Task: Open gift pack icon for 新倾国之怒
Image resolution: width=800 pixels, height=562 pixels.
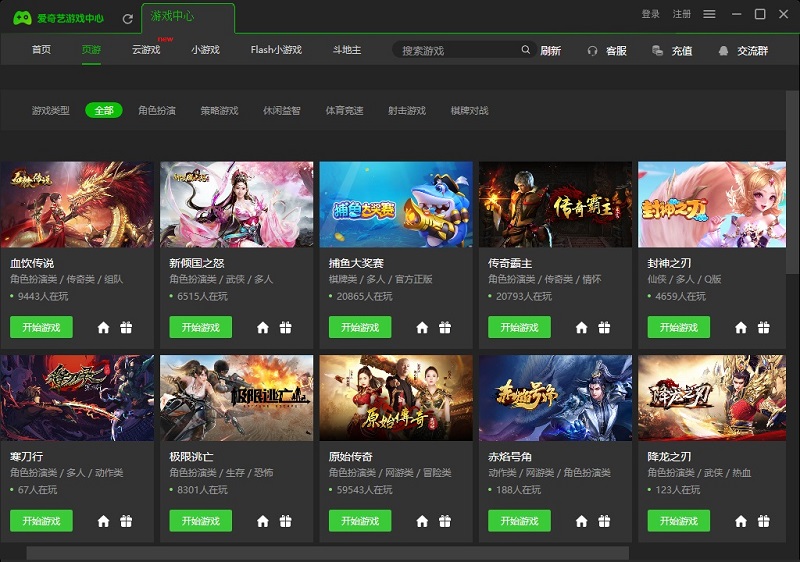Action: 286,327
